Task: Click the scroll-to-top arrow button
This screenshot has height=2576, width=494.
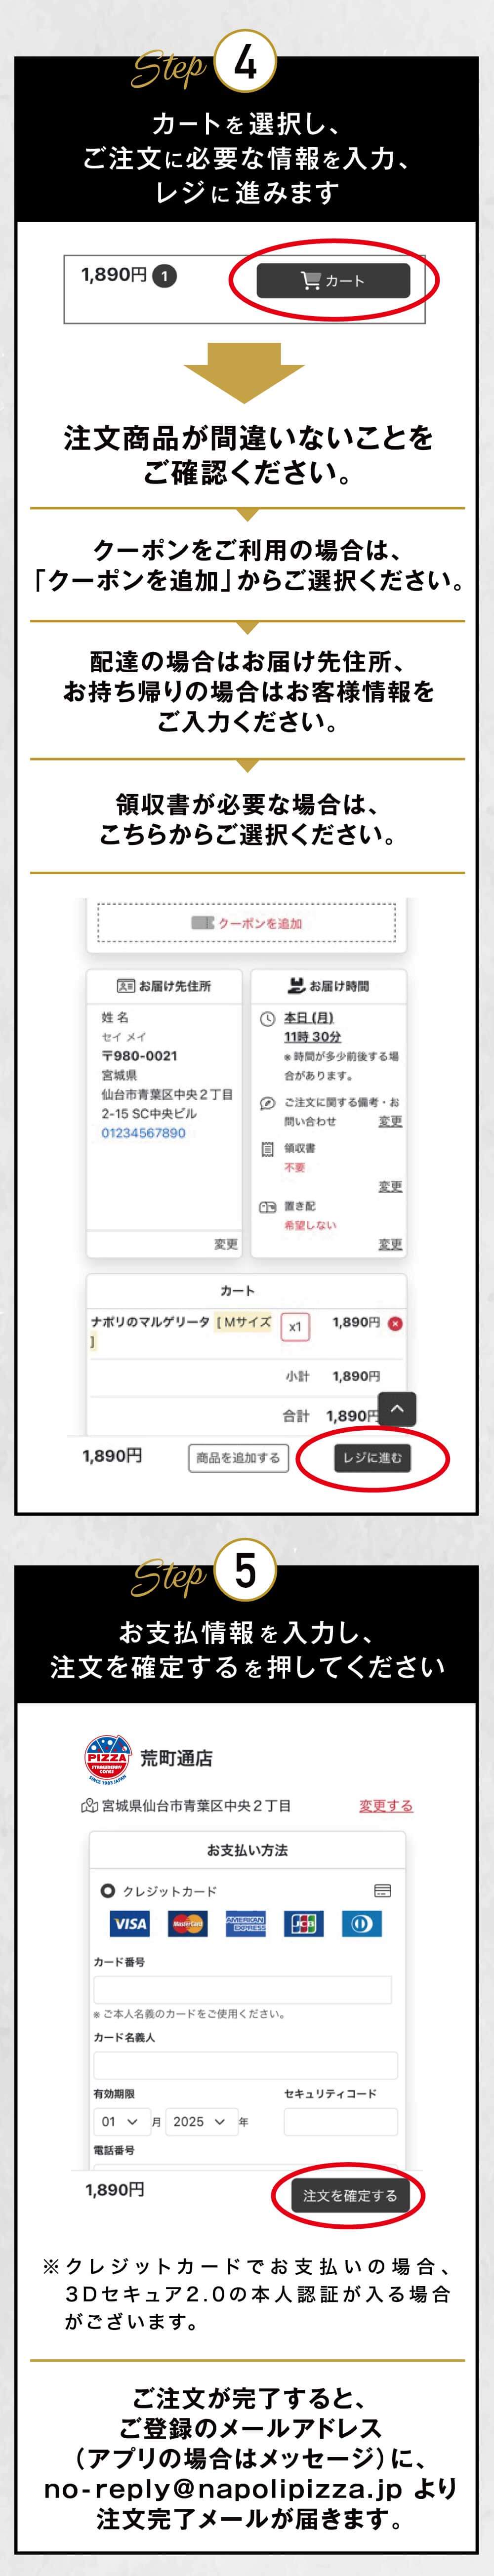Action: (x=397, y=1409)
